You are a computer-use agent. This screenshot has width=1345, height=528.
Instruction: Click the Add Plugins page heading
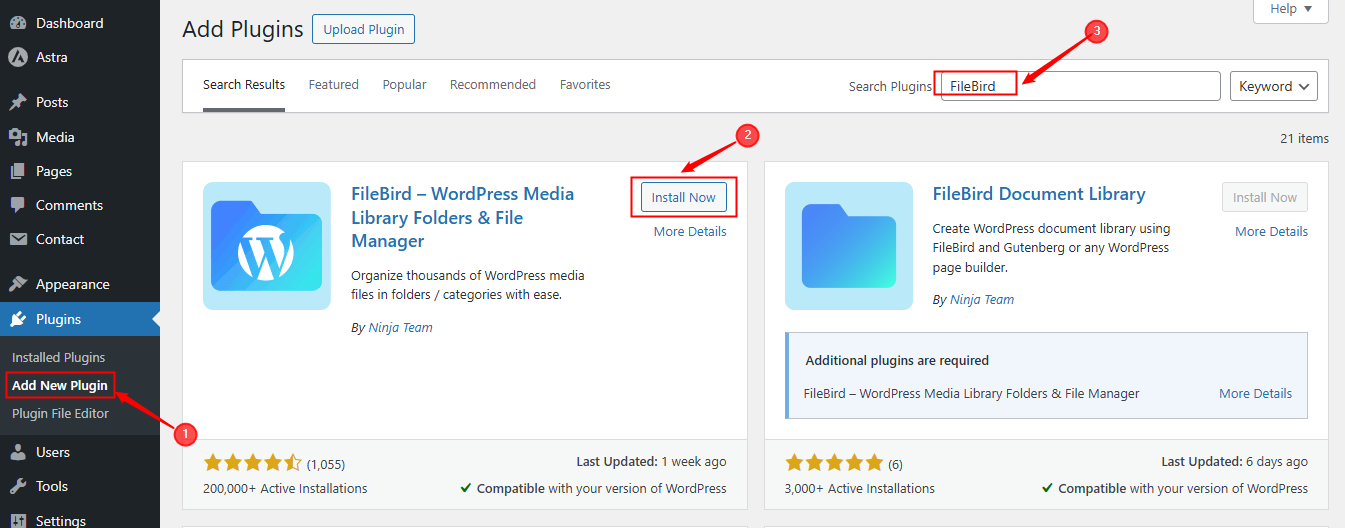pos(243,29)
